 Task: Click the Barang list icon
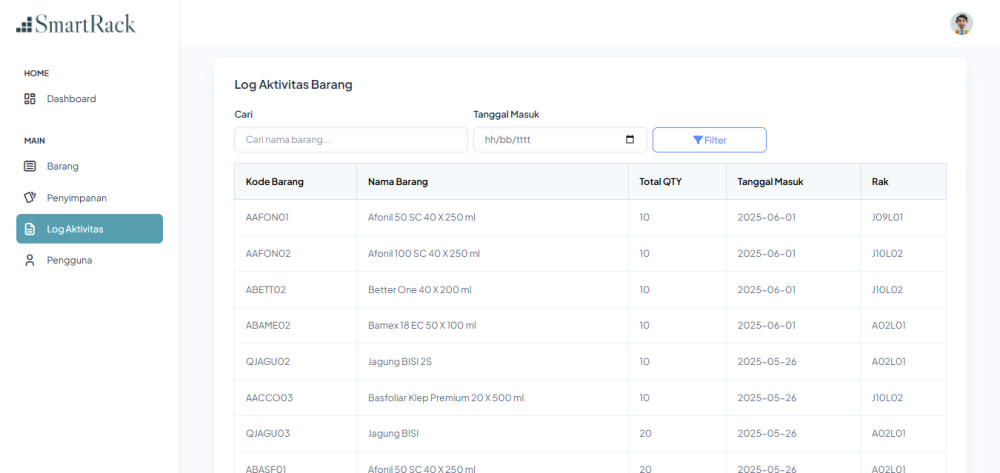point(29,166)
